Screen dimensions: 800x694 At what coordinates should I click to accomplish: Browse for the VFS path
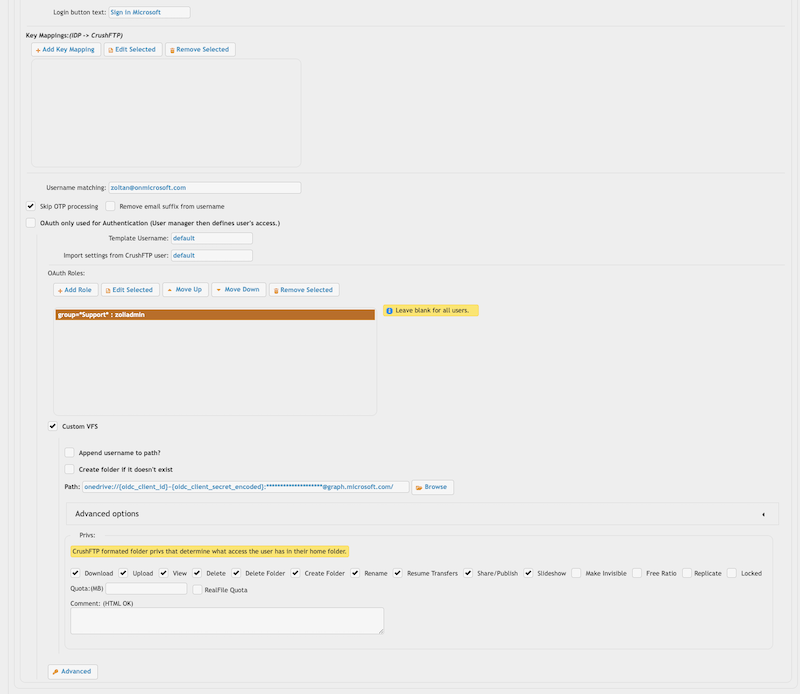(432, 487)
